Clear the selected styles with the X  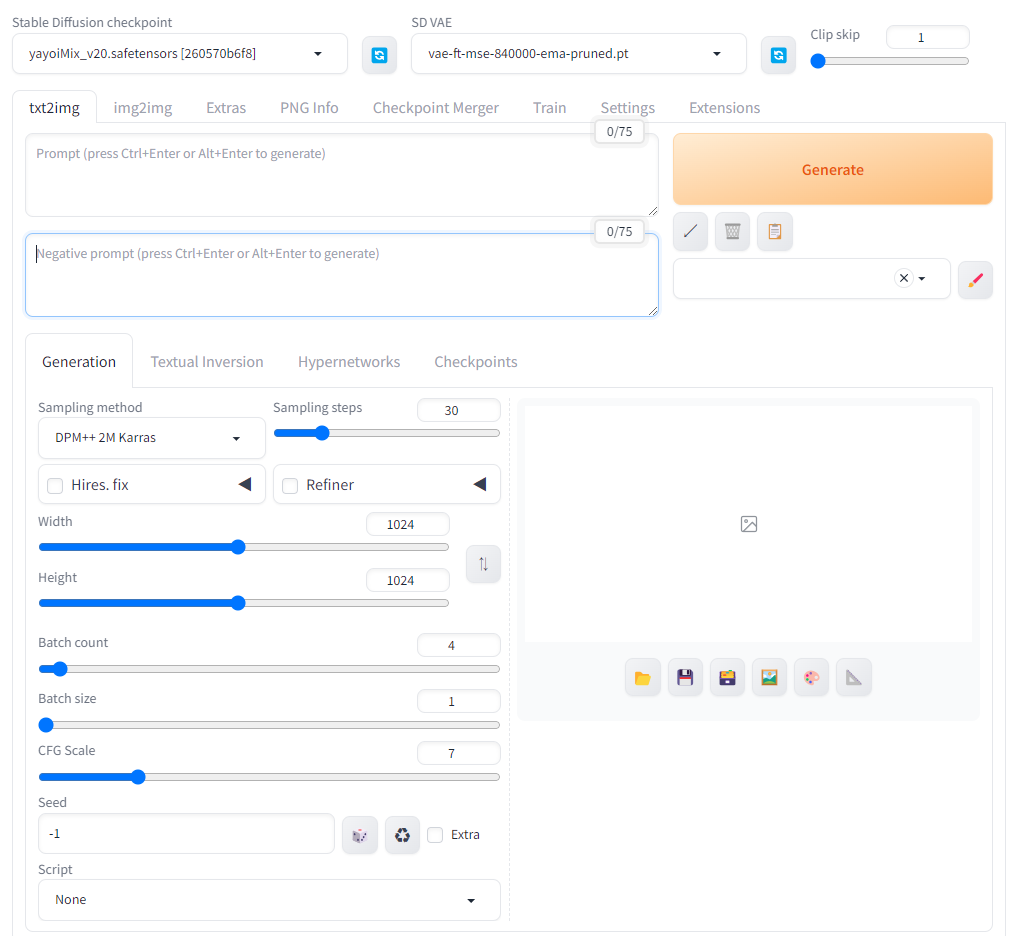point(904,278)
